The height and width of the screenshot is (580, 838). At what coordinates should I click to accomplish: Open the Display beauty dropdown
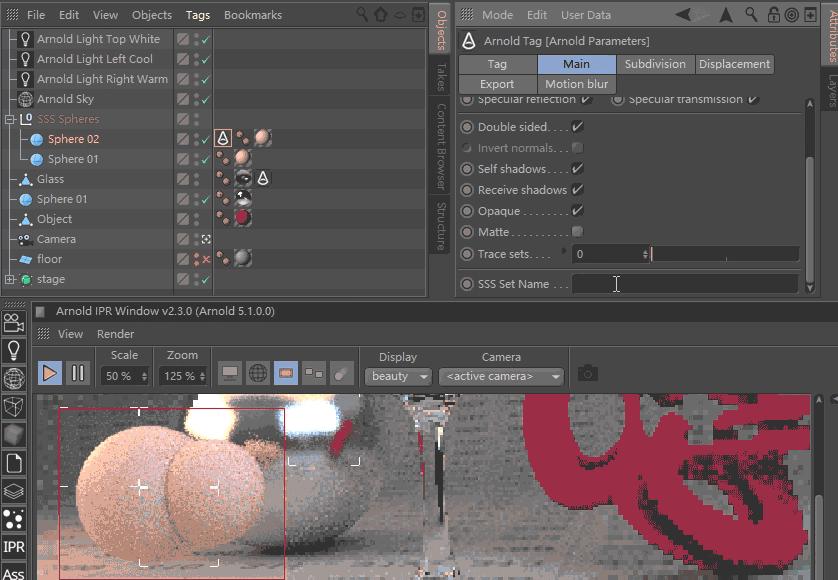[x=397, y=376]
